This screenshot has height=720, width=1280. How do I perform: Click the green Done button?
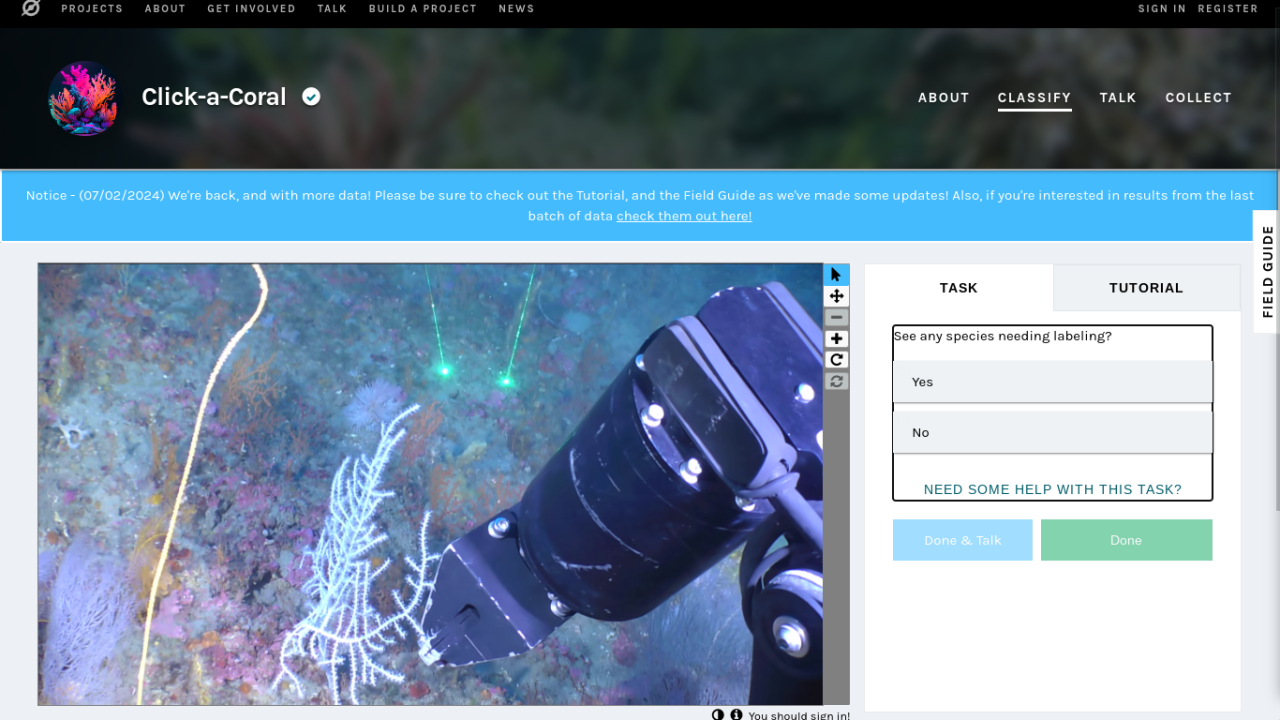pyautogui.click(x=1126, y=540)
